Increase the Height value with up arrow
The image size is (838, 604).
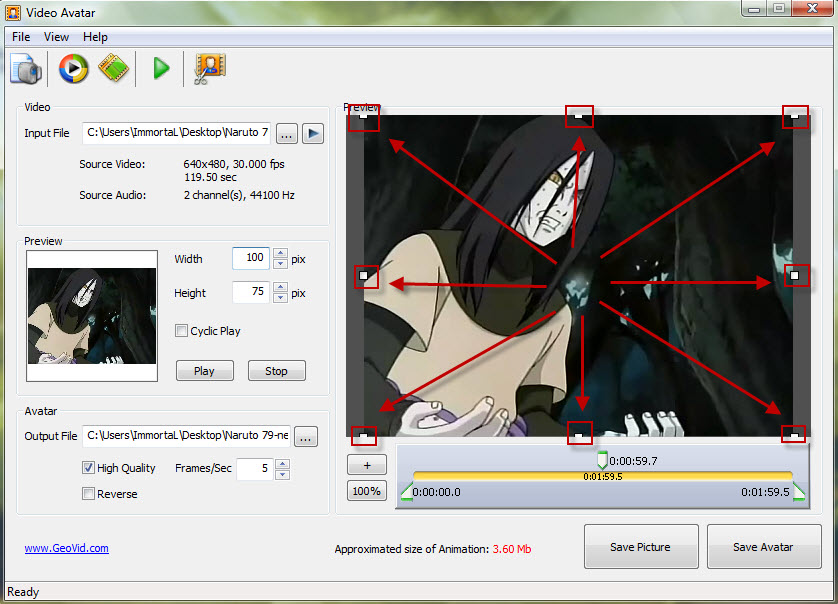point(280,287)
